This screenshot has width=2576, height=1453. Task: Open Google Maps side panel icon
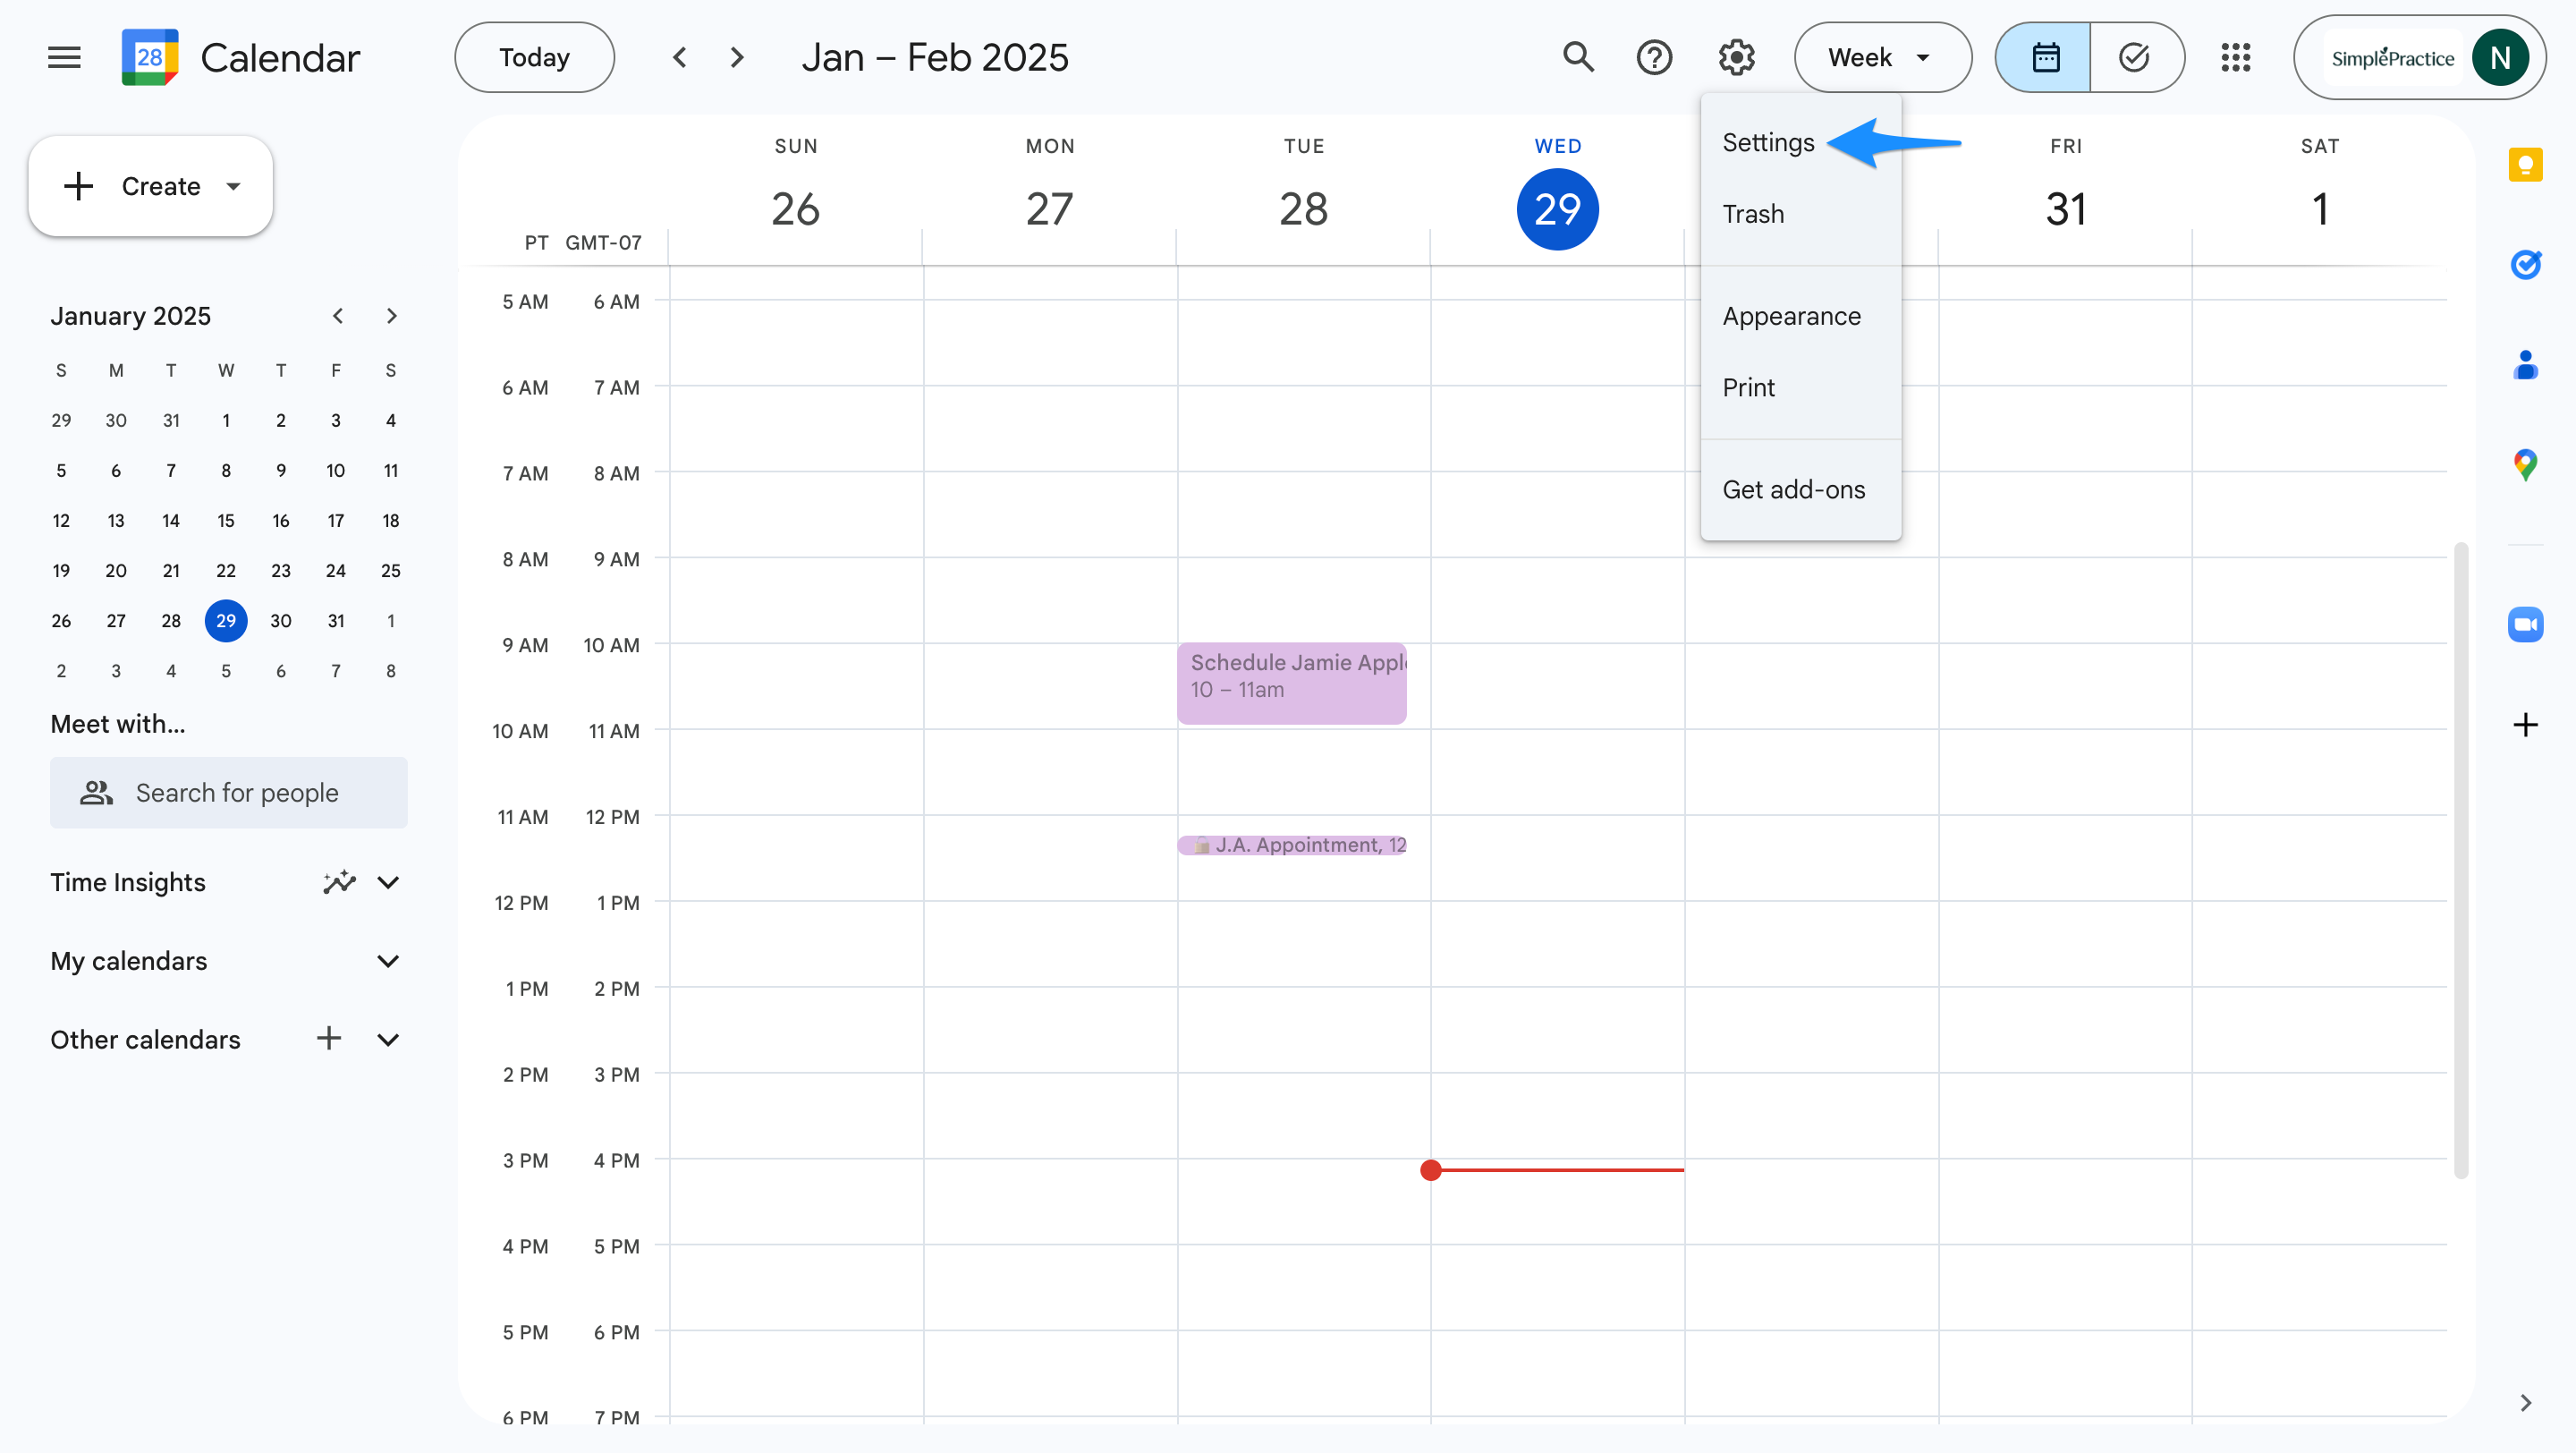2525,465
